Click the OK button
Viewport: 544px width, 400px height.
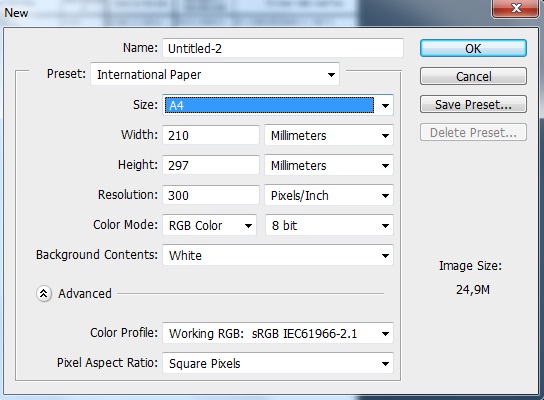(473, 48)
